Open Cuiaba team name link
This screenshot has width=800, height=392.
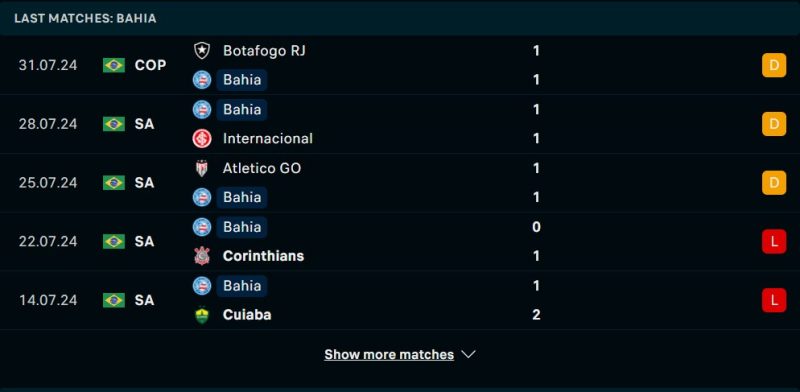point(247,314)
